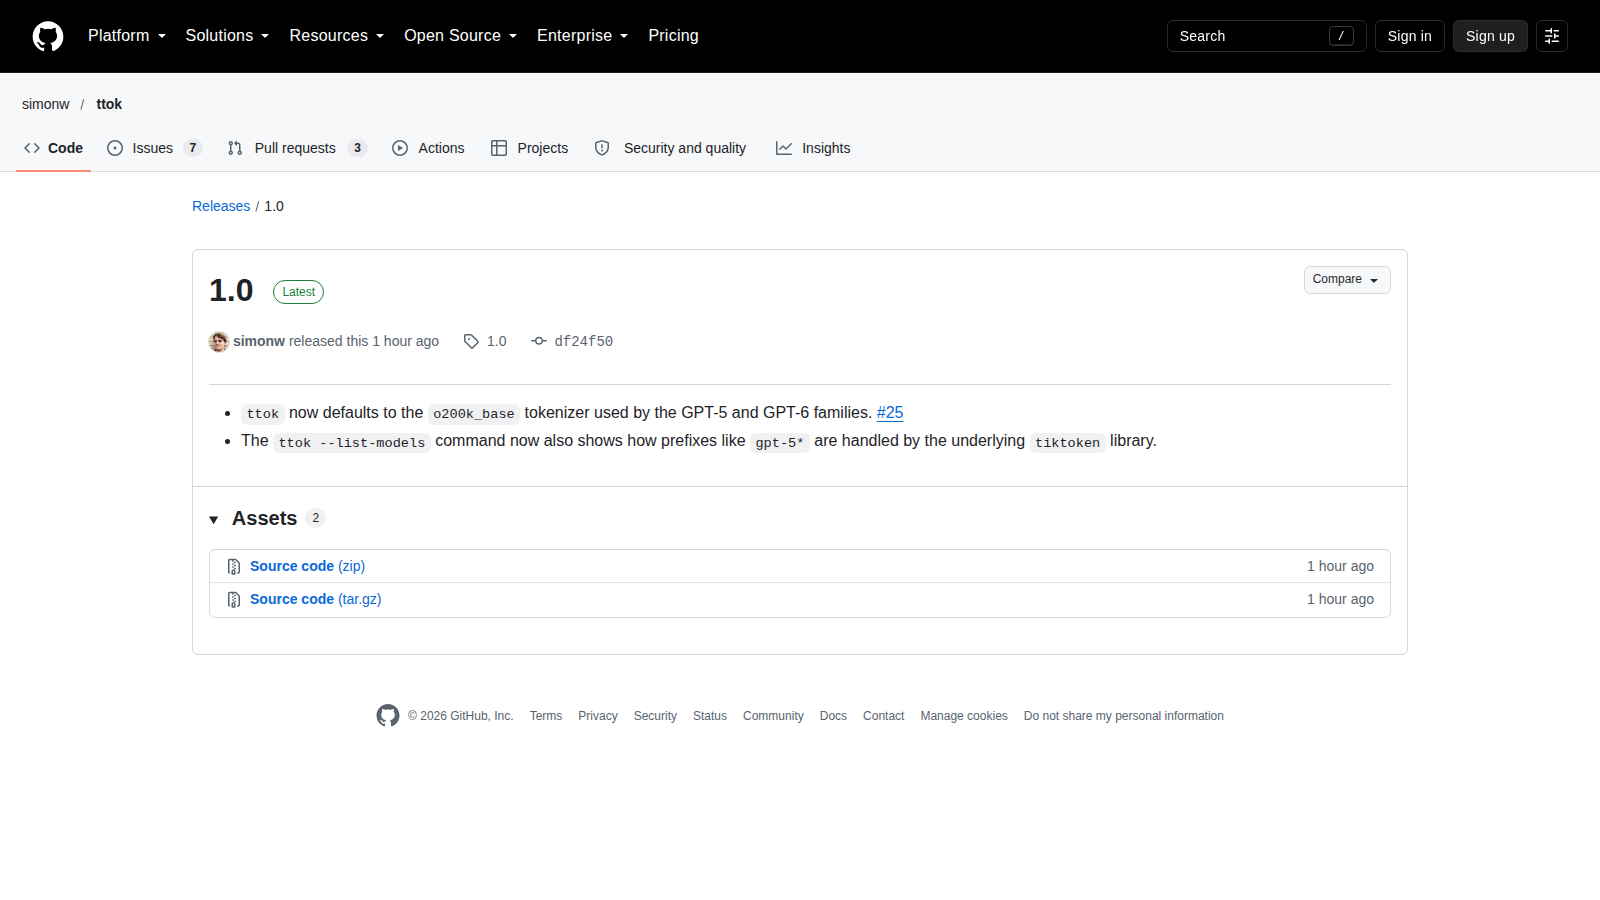Download Source code (tar.gz)
The height and width of the screenshot is (900, 1600).
(316, 600)
